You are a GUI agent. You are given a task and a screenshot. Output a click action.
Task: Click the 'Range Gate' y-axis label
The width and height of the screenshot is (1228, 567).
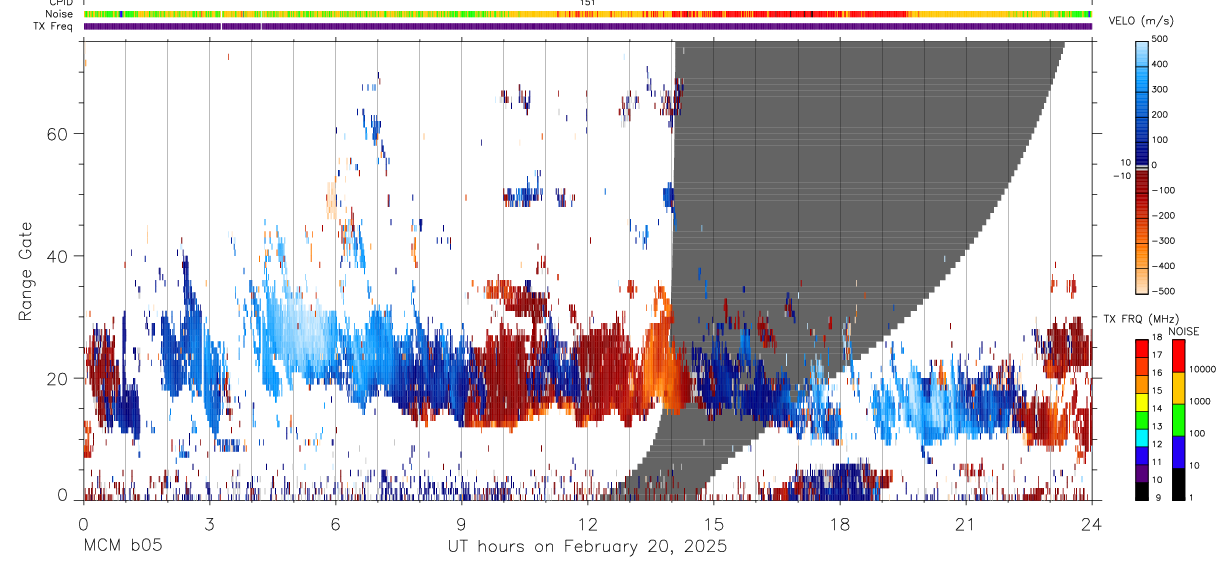pos(27,272)
